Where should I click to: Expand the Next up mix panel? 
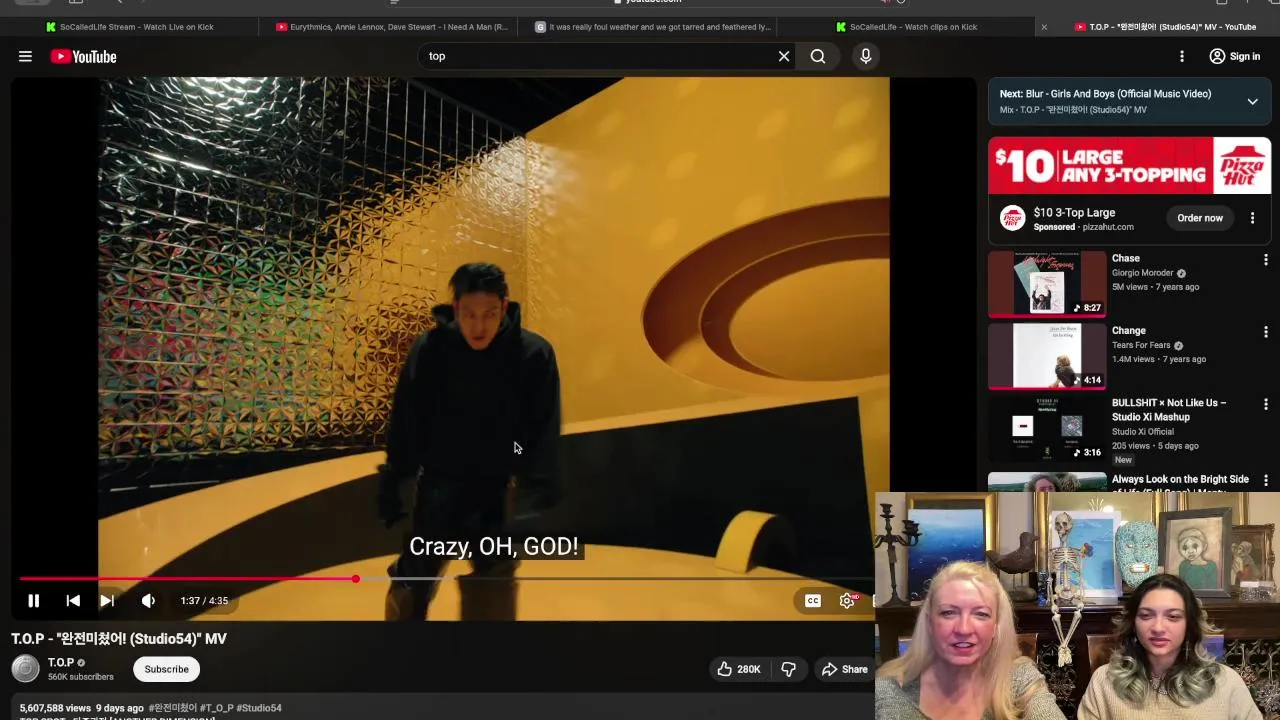click(x=1252, y=101)
